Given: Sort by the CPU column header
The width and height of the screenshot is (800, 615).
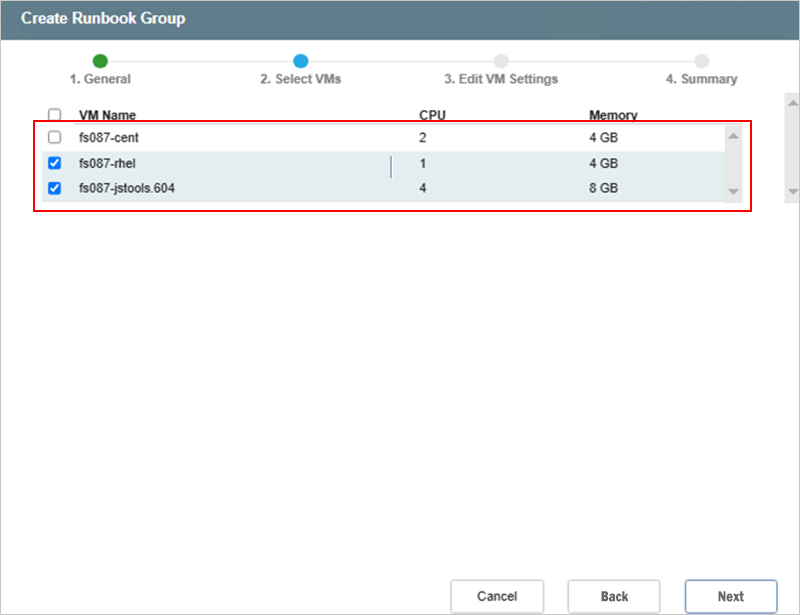Looking at the screenshot, I should tap(432, 115).
